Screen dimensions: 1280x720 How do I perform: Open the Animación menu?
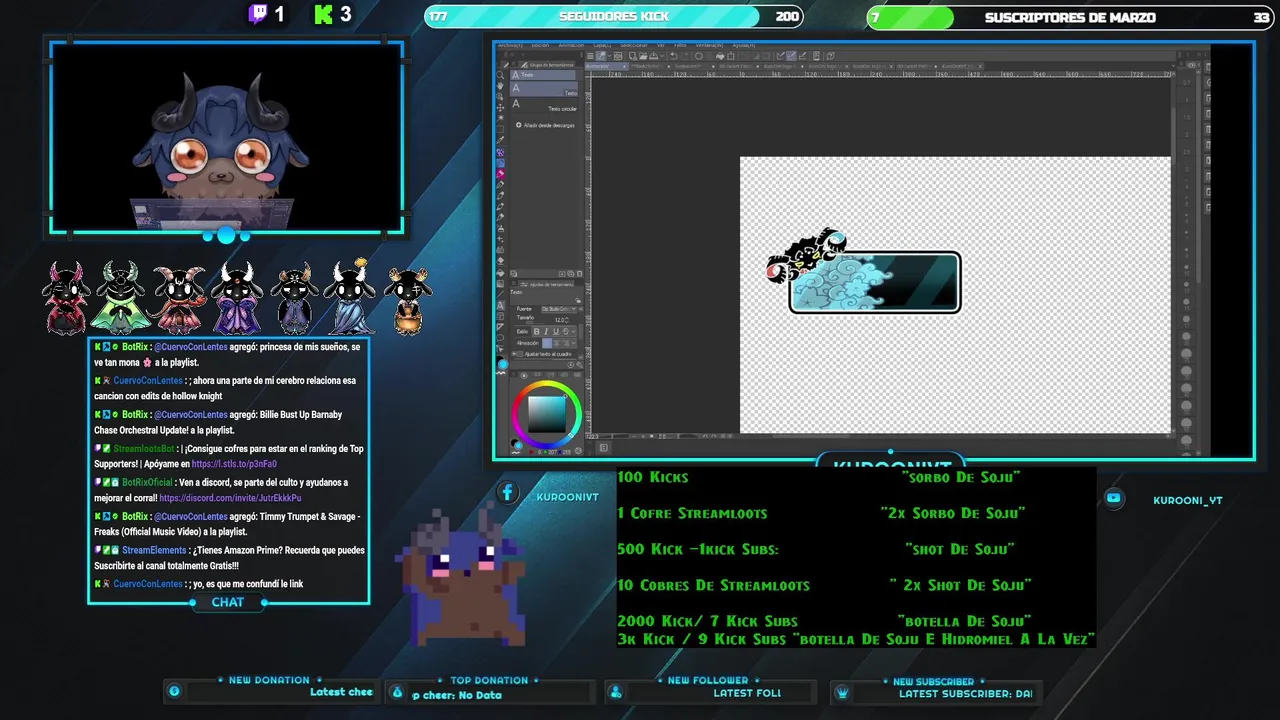click(x=571, y=45)
